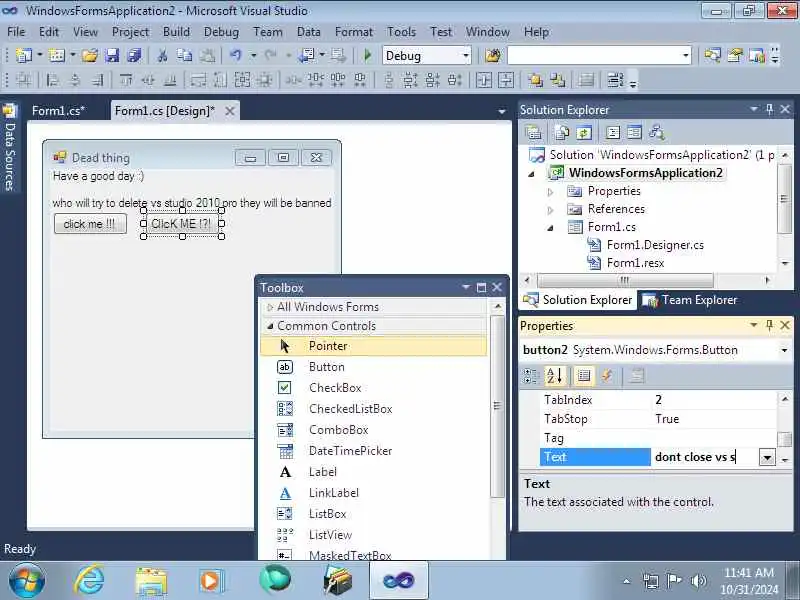Click Show All Files in Solution Explorer
800x600 pixels.
click(562, 133)
